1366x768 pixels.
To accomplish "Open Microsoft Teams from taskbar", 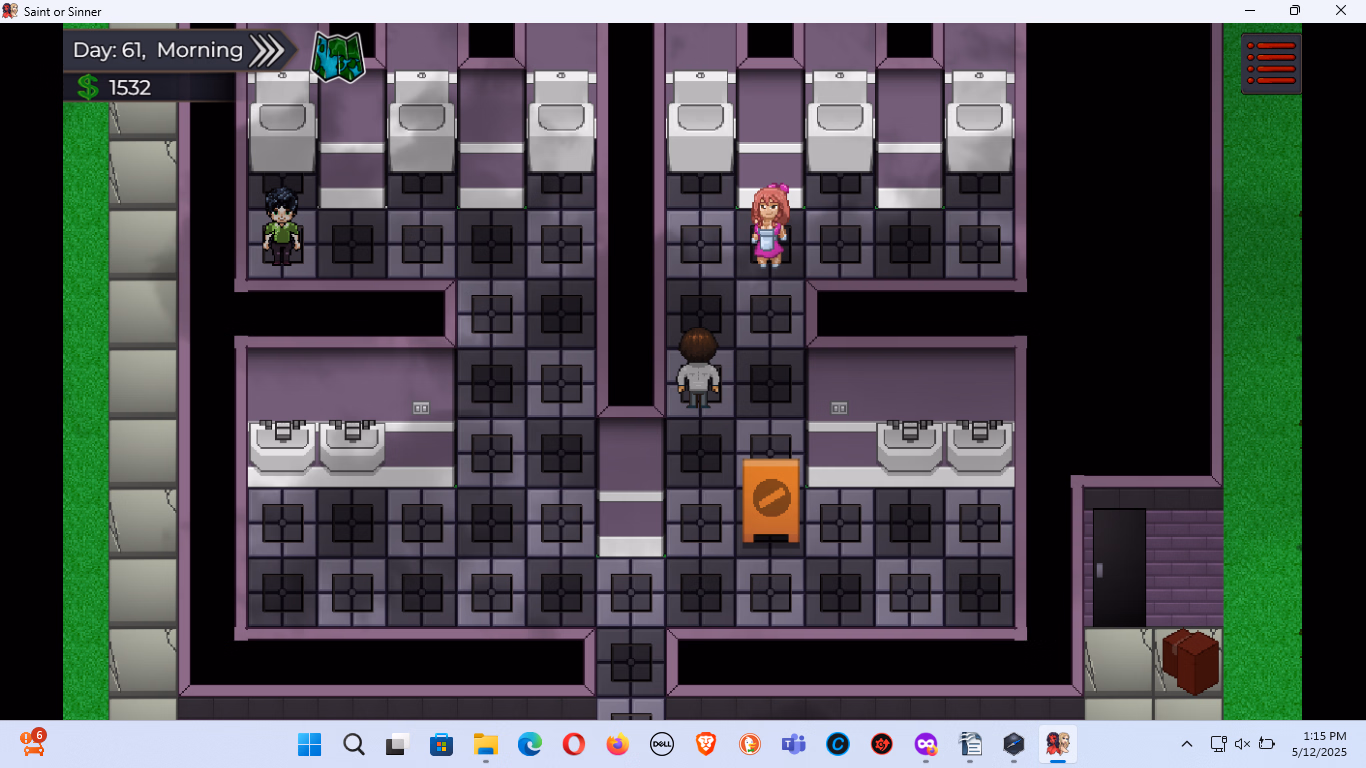I will (793, 744).
